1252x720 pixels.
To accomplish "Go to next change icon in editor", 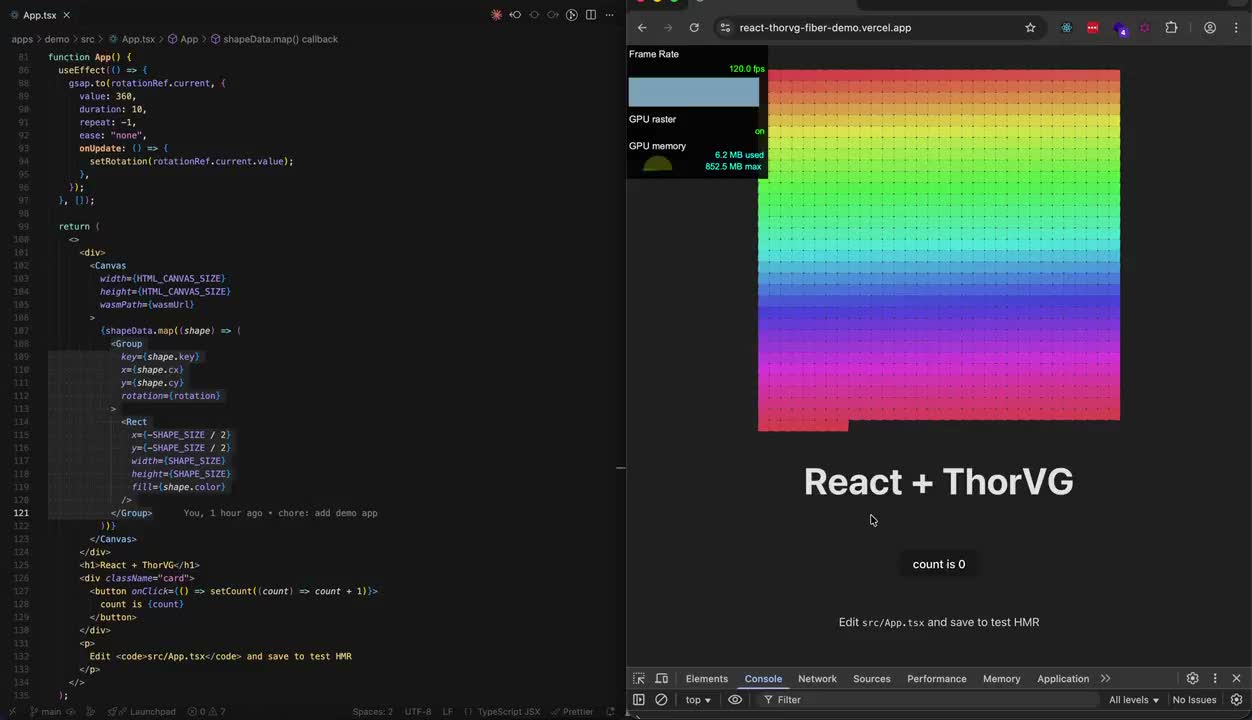I will click(x=553, y=15).
